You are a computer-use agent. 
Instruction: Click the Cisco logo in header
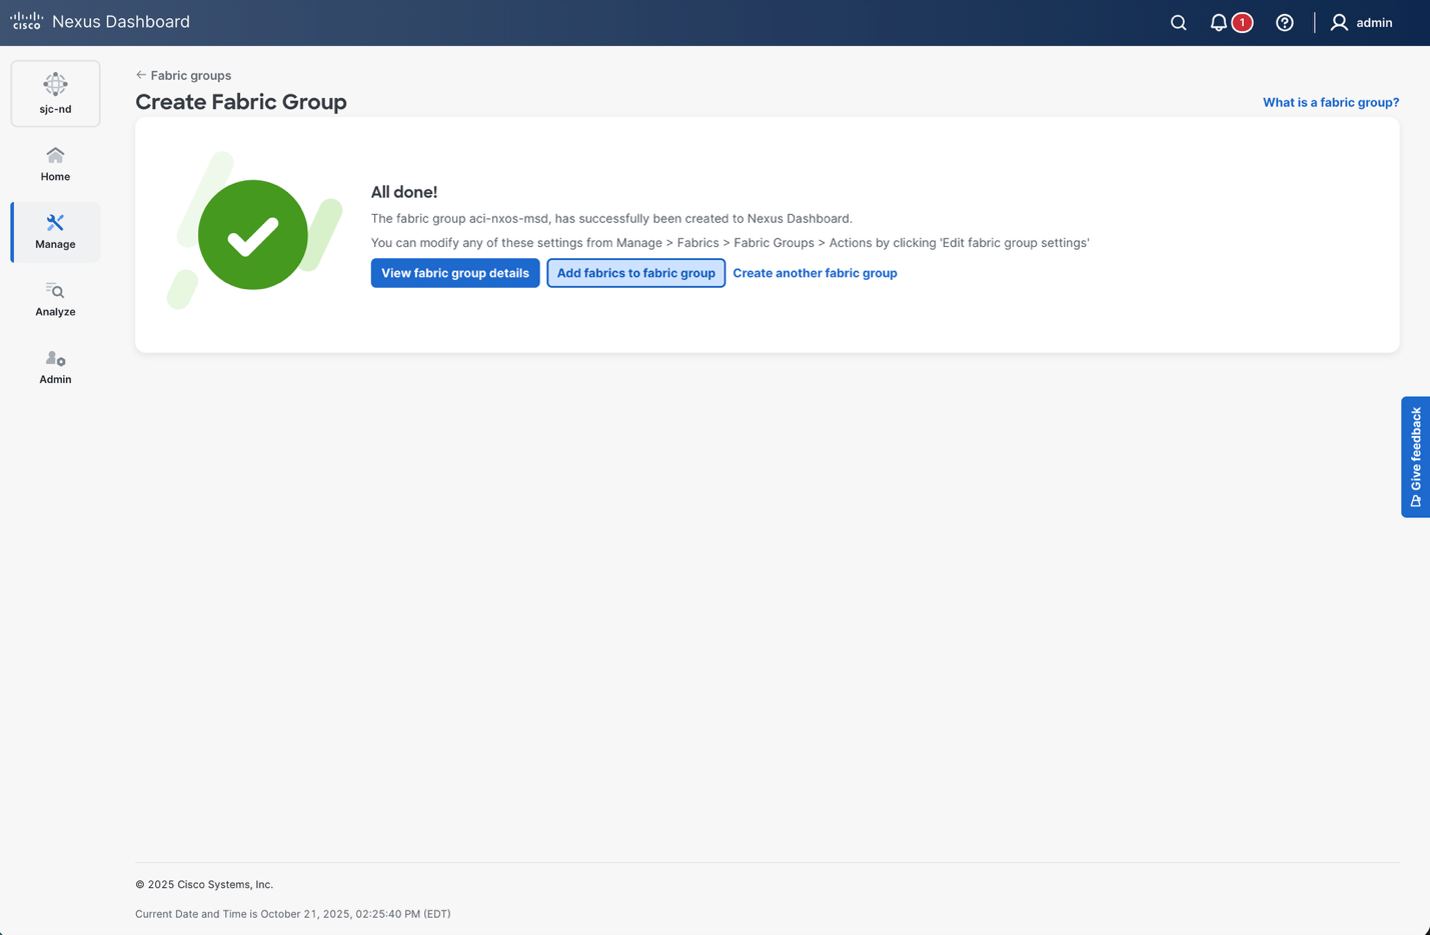[26, 21]
